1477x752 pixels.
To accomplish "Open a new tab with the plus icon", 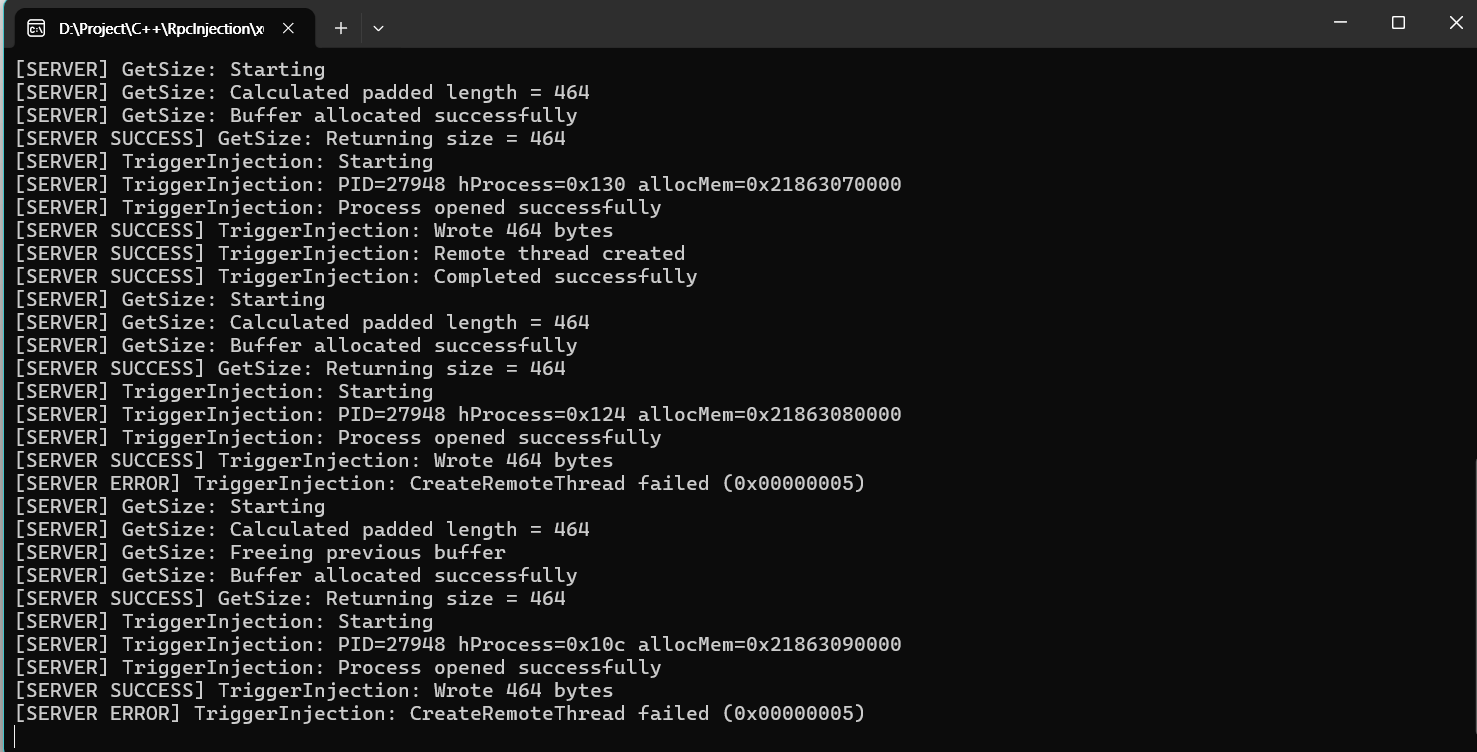I will 340,28.
